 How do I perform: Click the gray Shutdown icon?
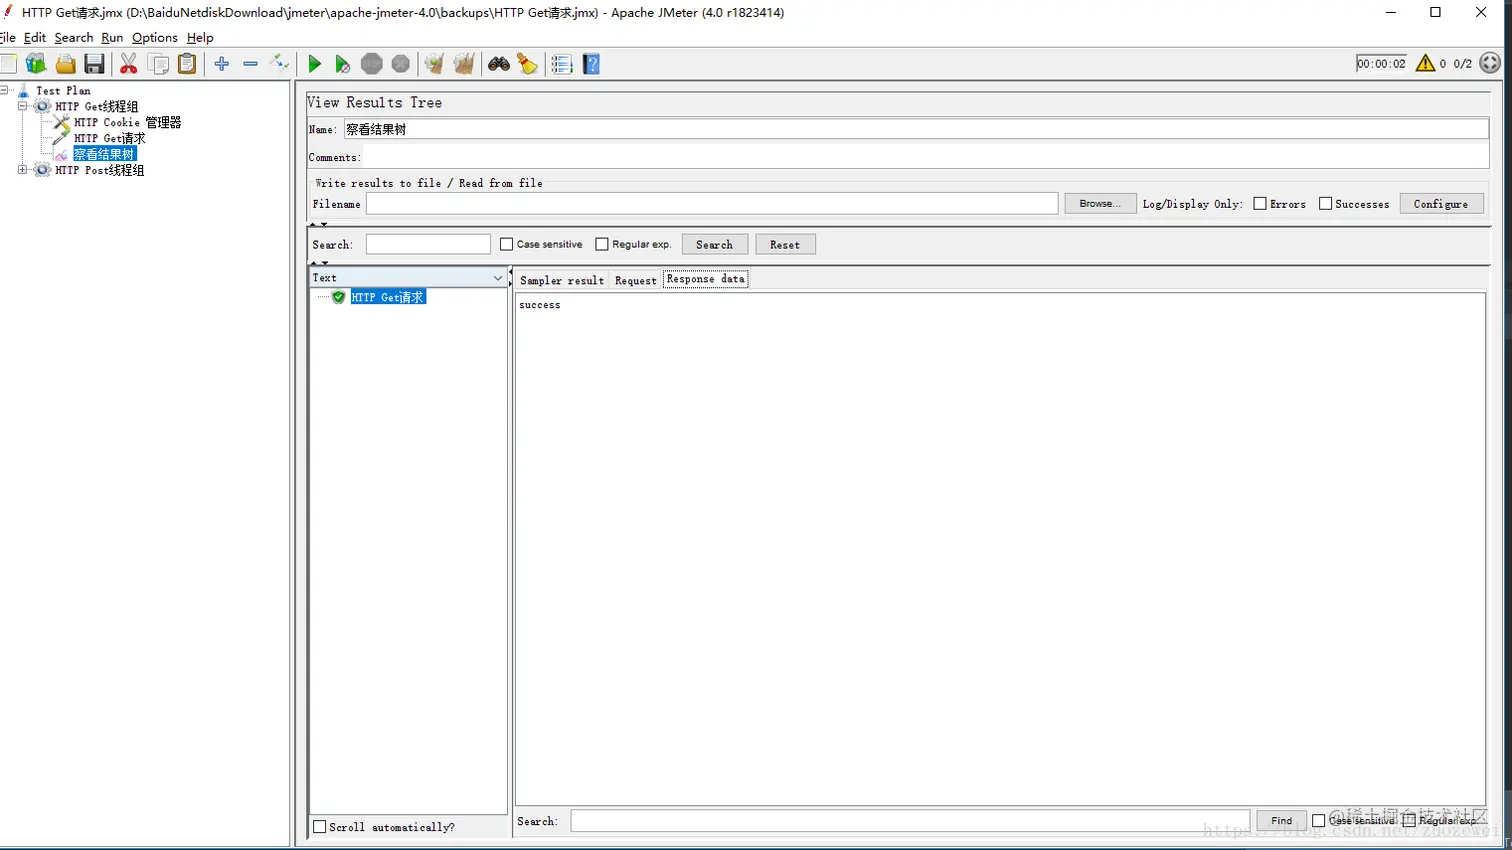[401, 64]
